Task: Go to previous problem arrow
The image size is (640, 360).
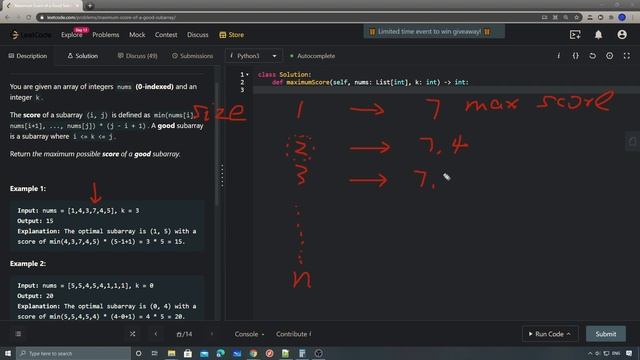Action: pos(156,334)
